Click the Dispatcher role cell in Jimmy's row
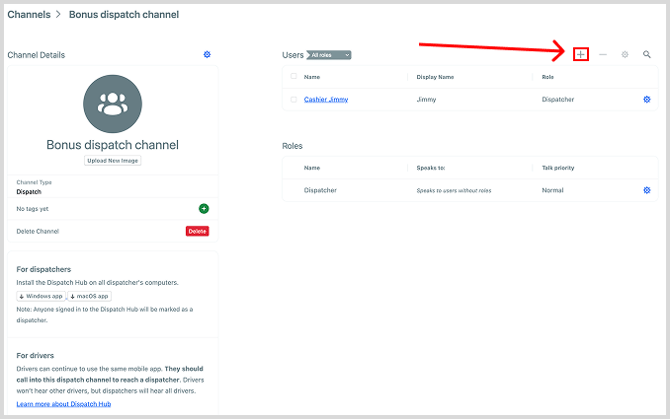The image size is (670, 419). click(x=558, y=100)
